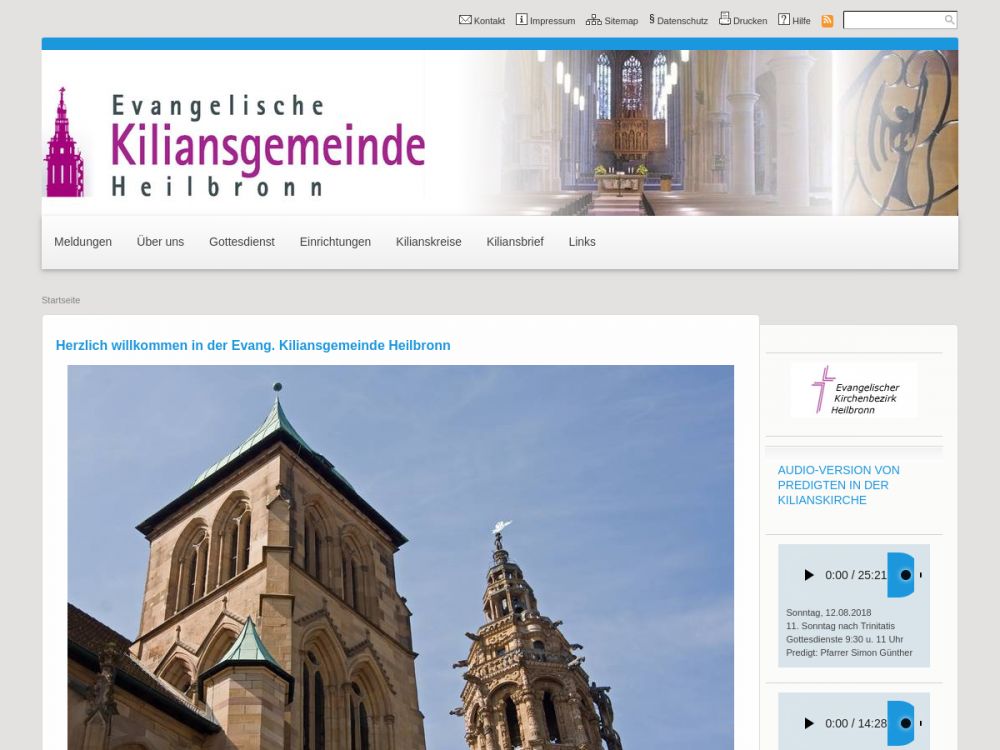Focus the search text field
This screenshot has height=750, width=1000.
893,20
